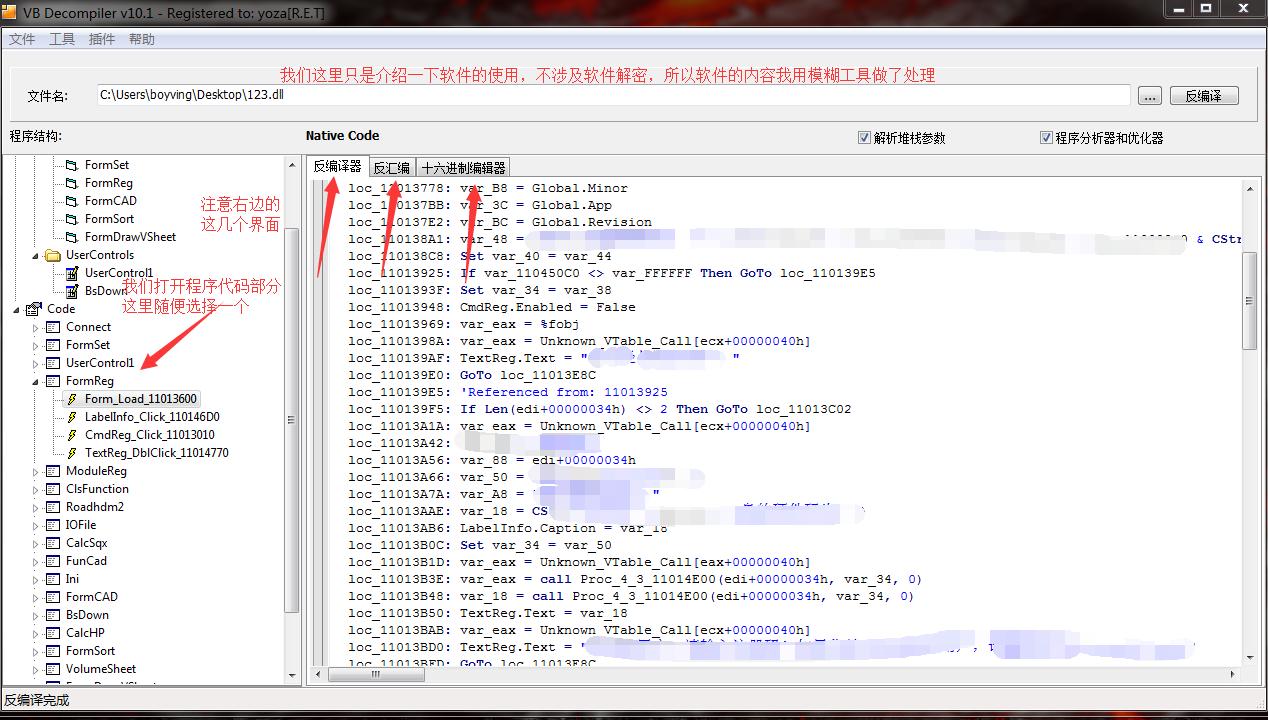Select the FormCAD form icon in the tree
The height and width of the screenshot is (720, 1268).
(72, 200)
